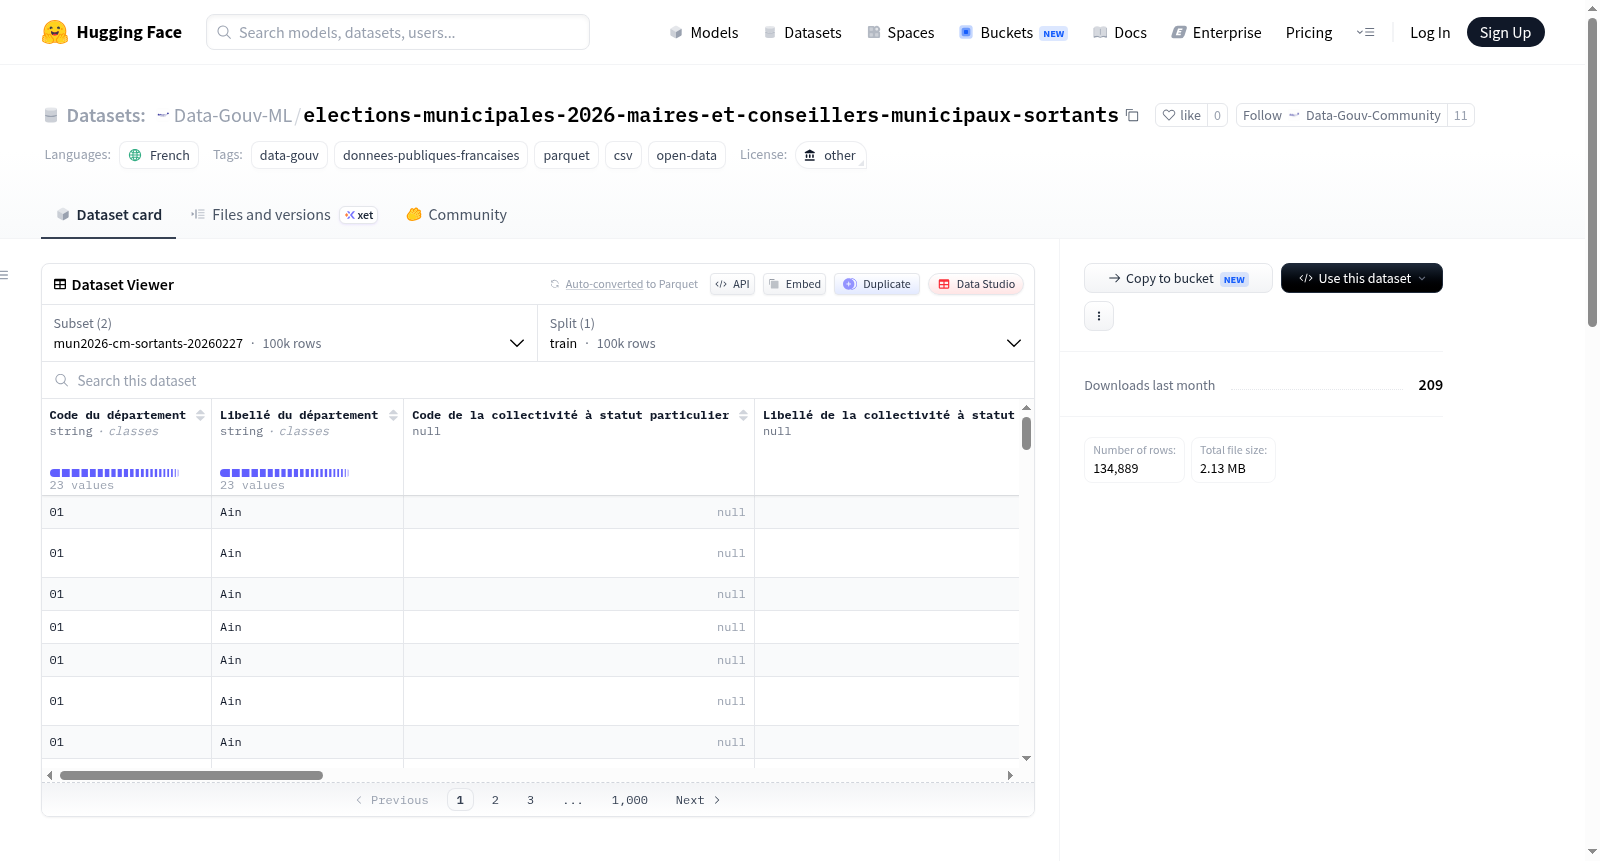Screen dimensions: 1600x861
Task: Select the parquet tag
Action: tap(566, 155)
